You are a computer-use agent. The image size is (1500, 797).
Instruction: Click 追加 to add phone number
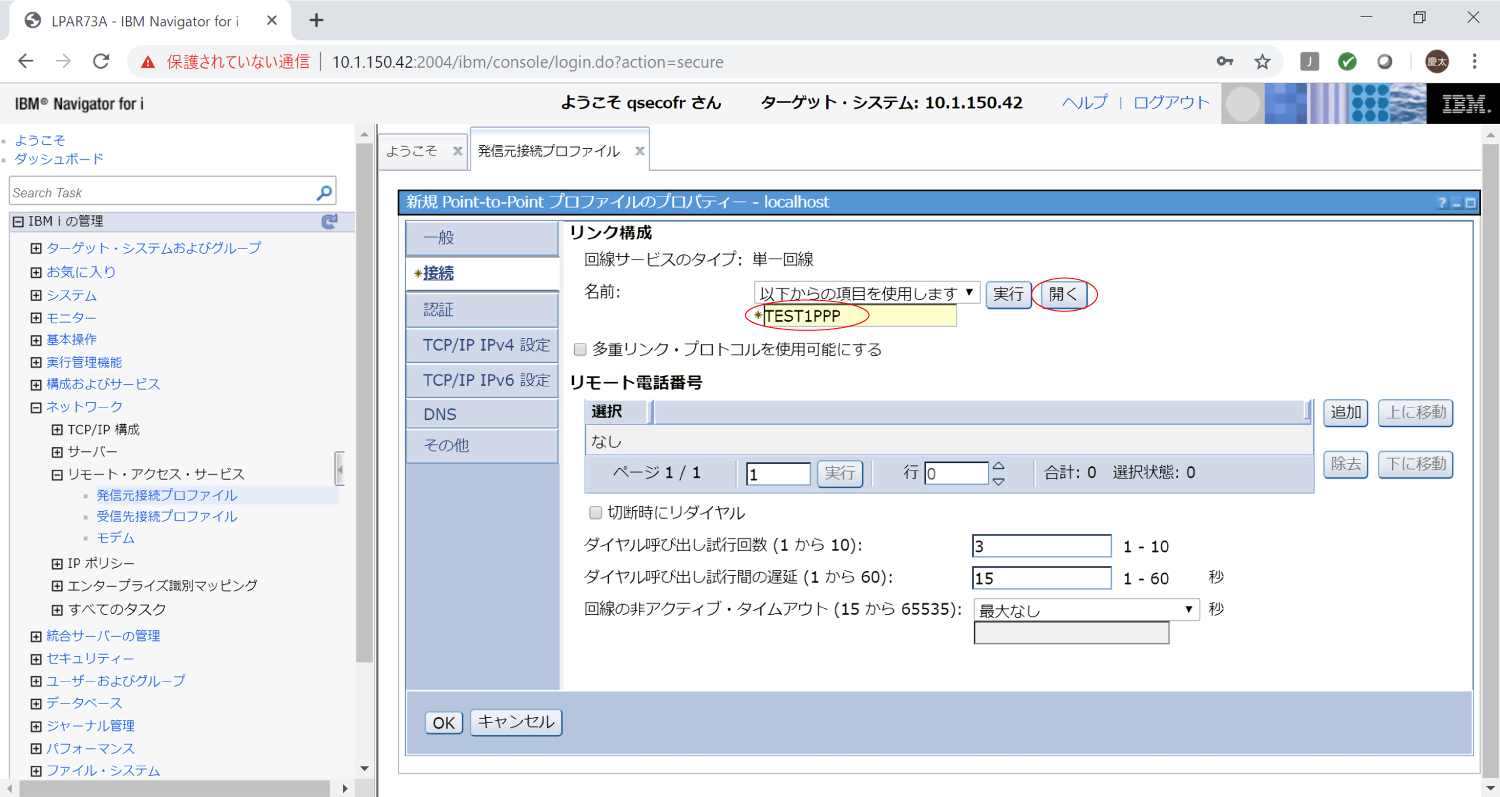click(1346, 413)
